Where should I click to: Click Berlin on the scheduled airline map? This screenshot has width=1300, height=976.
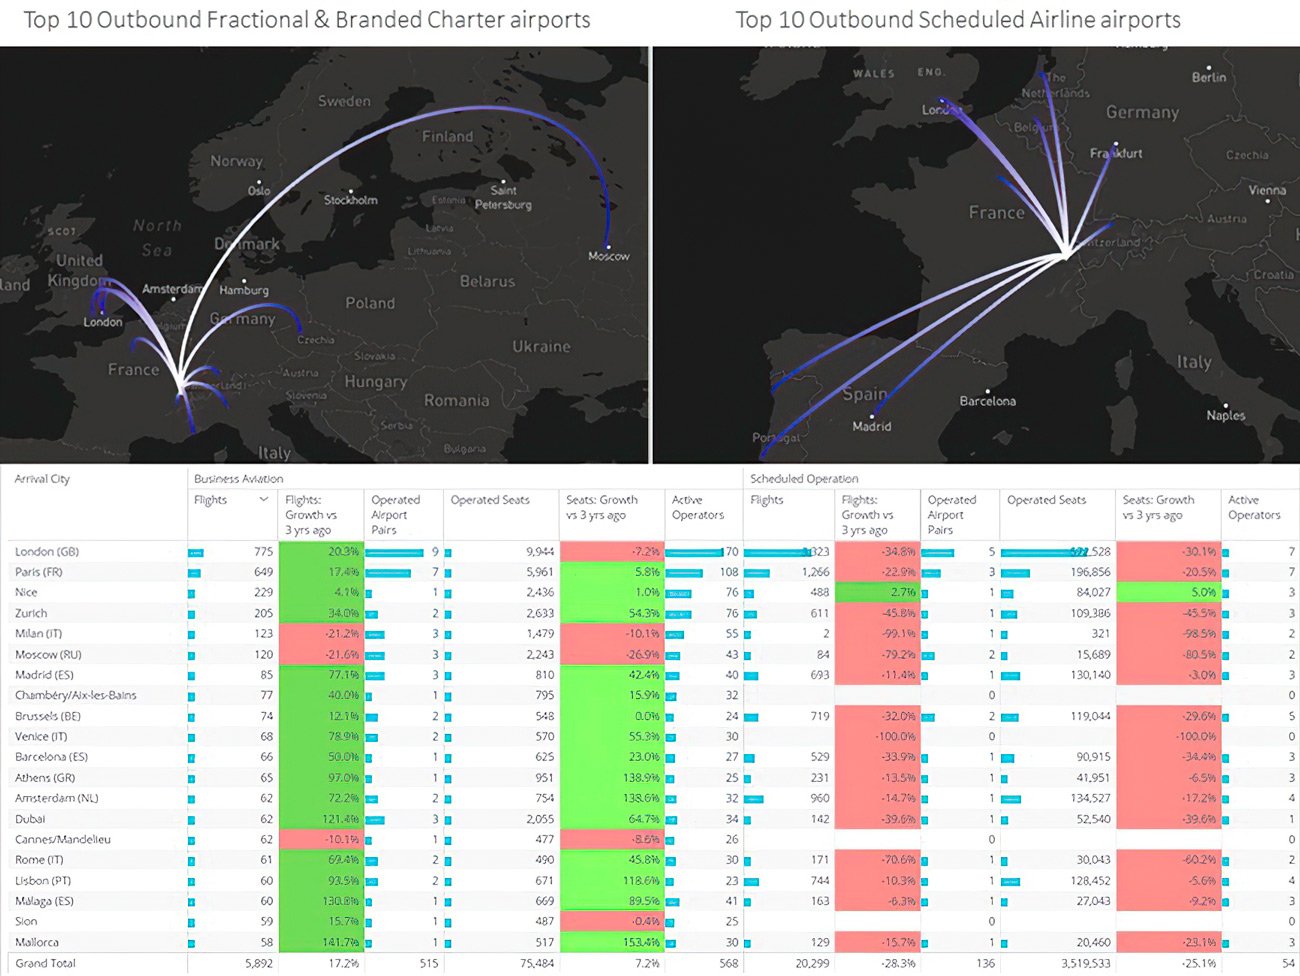pyautogui.click(x=1208, y=77)
